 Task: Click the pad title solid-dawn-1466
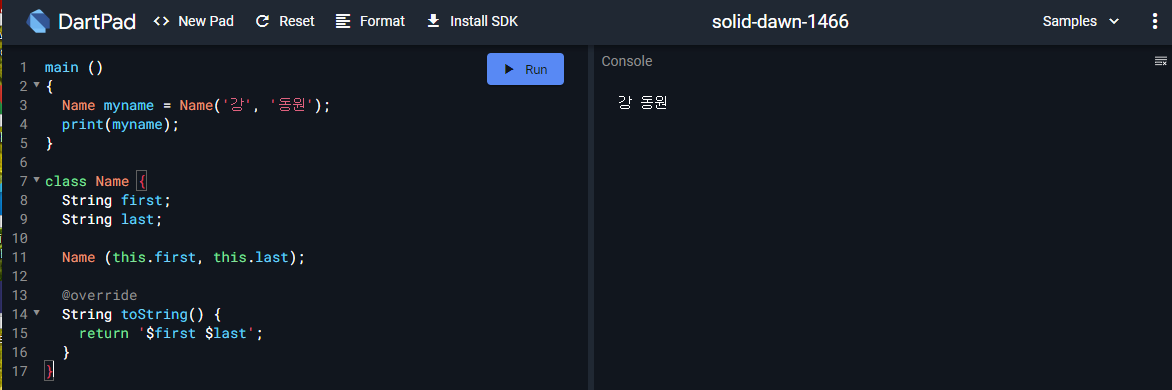pyautogui.click(x=780, y=22)
